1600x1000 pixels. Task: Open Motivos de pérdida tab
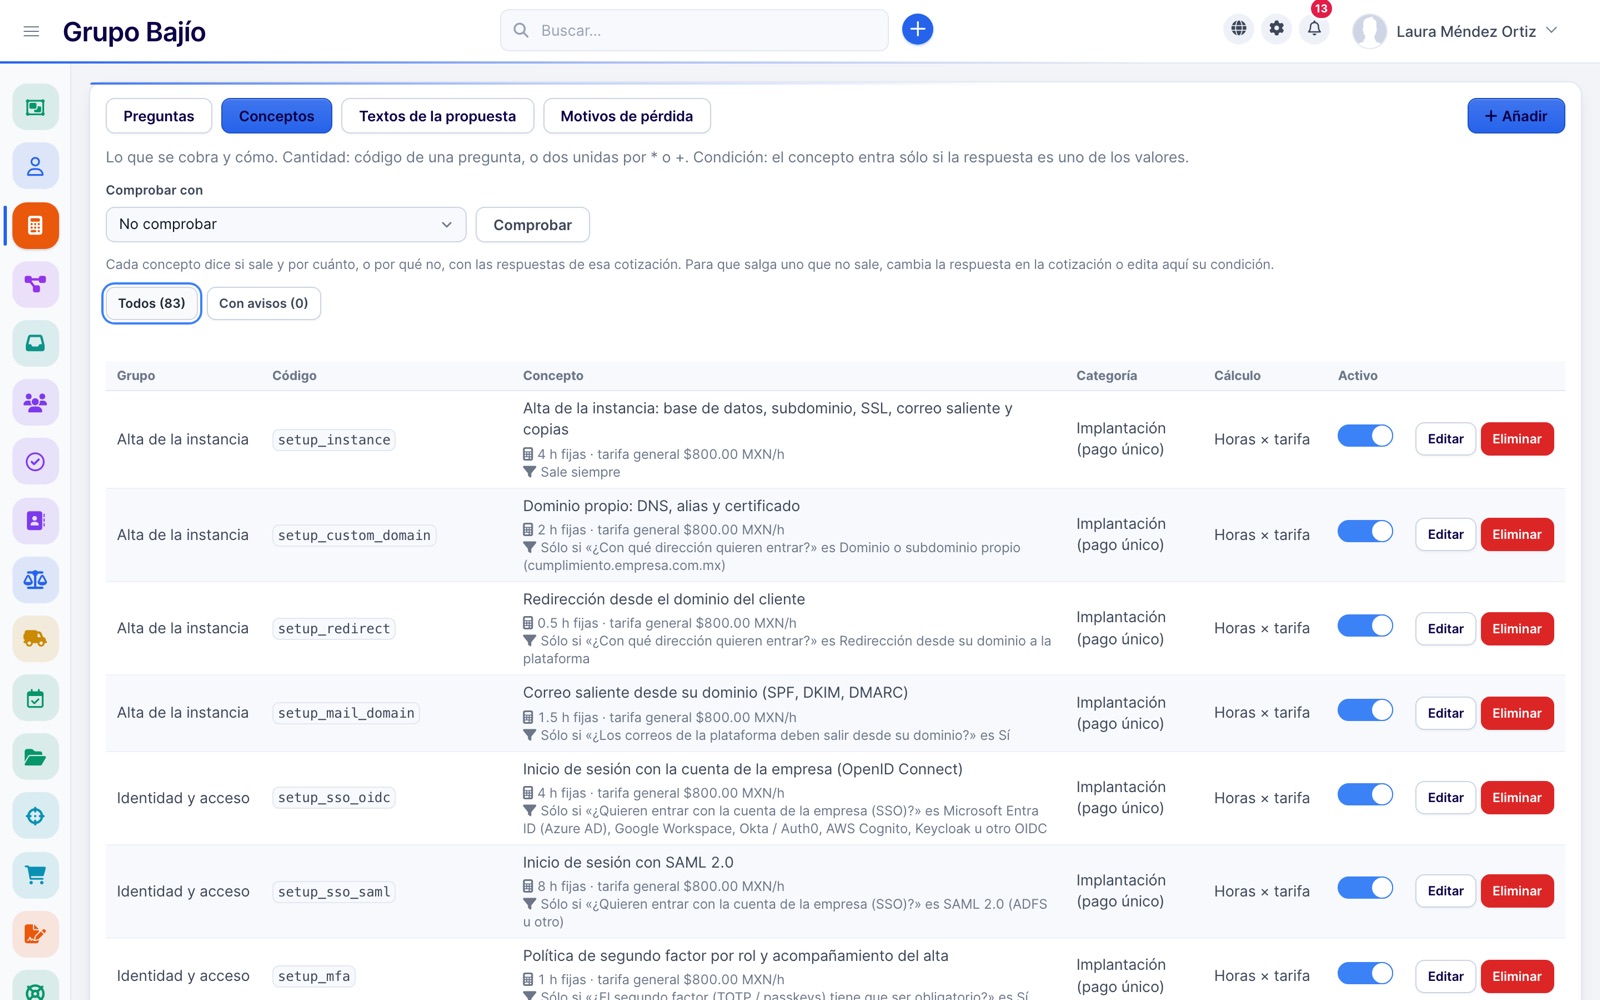(x=626, y=116)
